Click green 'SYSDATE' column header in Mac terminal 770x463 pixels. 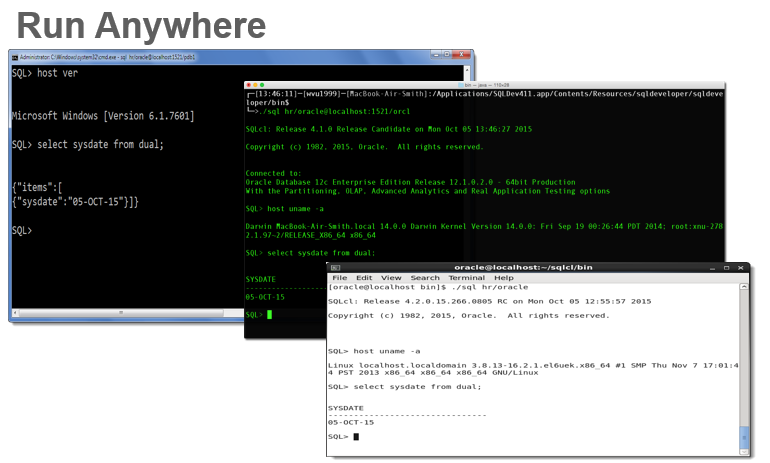(x=261, y=279)
